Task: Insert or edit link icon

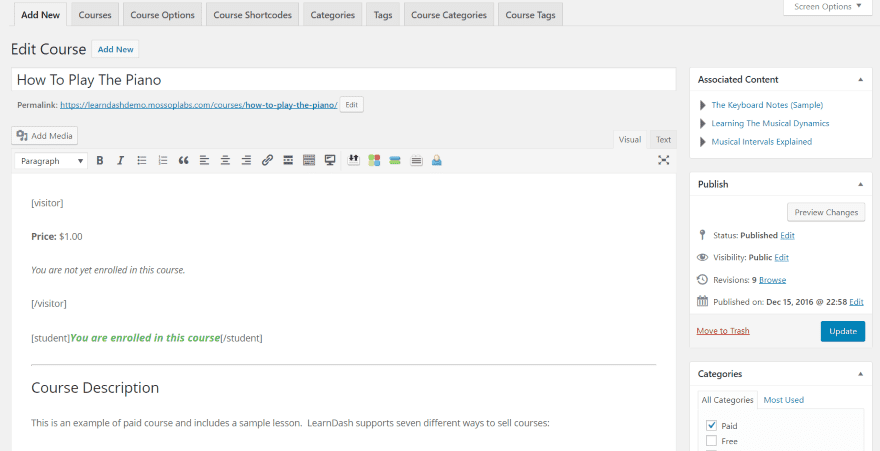Action: click(267, 161)
